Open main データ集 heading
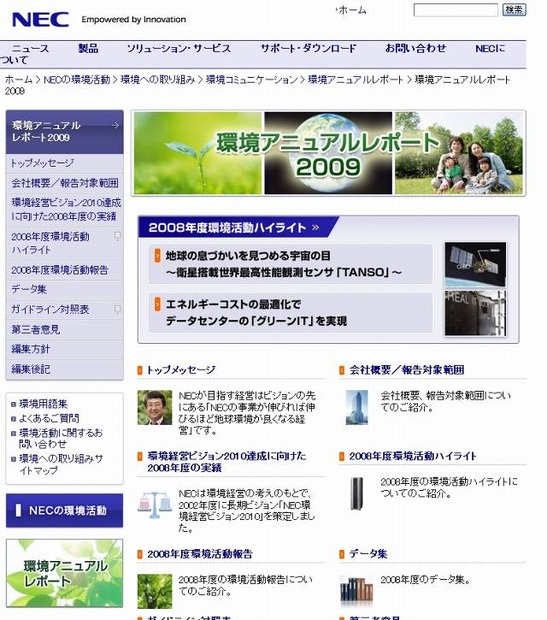Viewport: 547px width, 620px height. point(368,554)
